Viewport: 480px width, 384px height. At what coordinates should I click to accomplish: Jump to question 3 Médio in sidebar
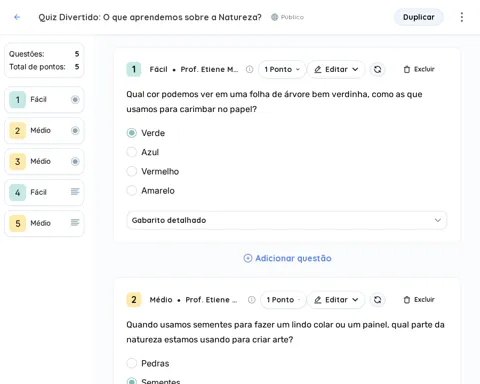tap(44, 161)
